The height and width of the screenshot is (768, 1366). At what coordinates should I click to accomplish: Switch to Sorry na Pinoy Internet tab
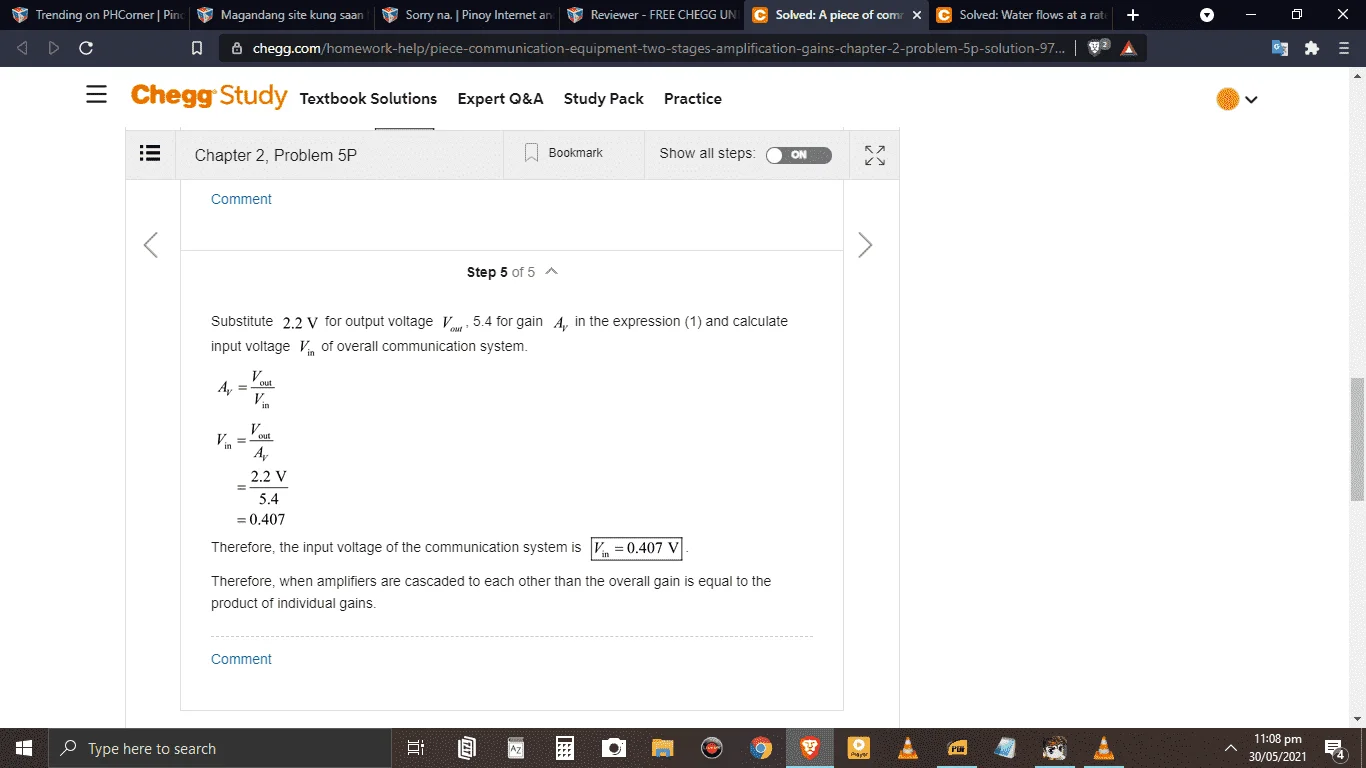(466, 15)
